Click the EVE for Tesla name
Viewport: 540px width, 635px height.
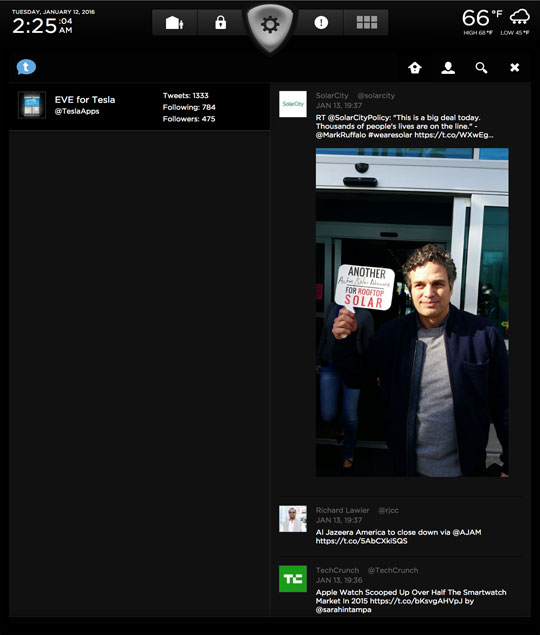point(85,100)
